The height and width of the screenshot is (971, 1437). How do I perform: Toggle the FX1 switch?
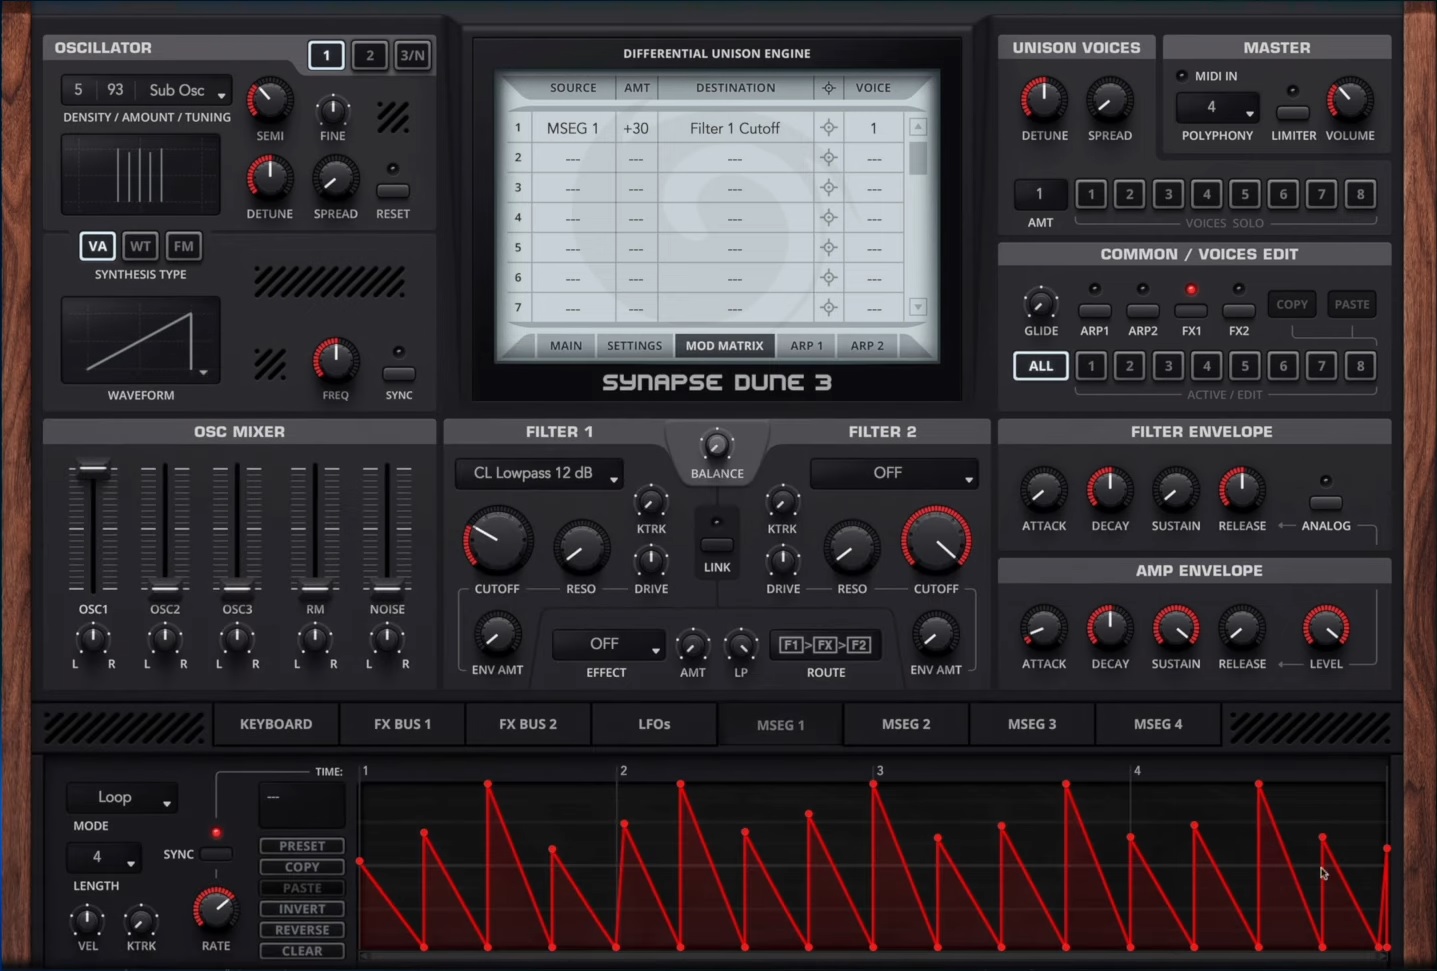(x=1190, y=311)
